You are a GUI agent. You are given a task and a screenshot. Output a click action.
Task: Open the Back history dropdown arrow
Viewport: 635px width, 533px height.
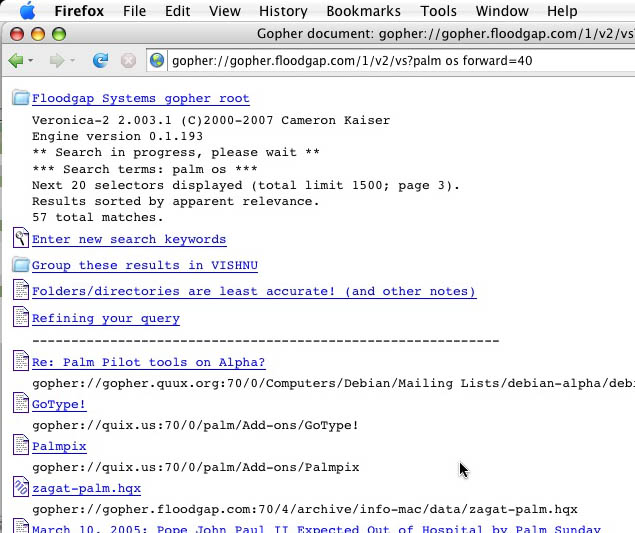point(31,61)
